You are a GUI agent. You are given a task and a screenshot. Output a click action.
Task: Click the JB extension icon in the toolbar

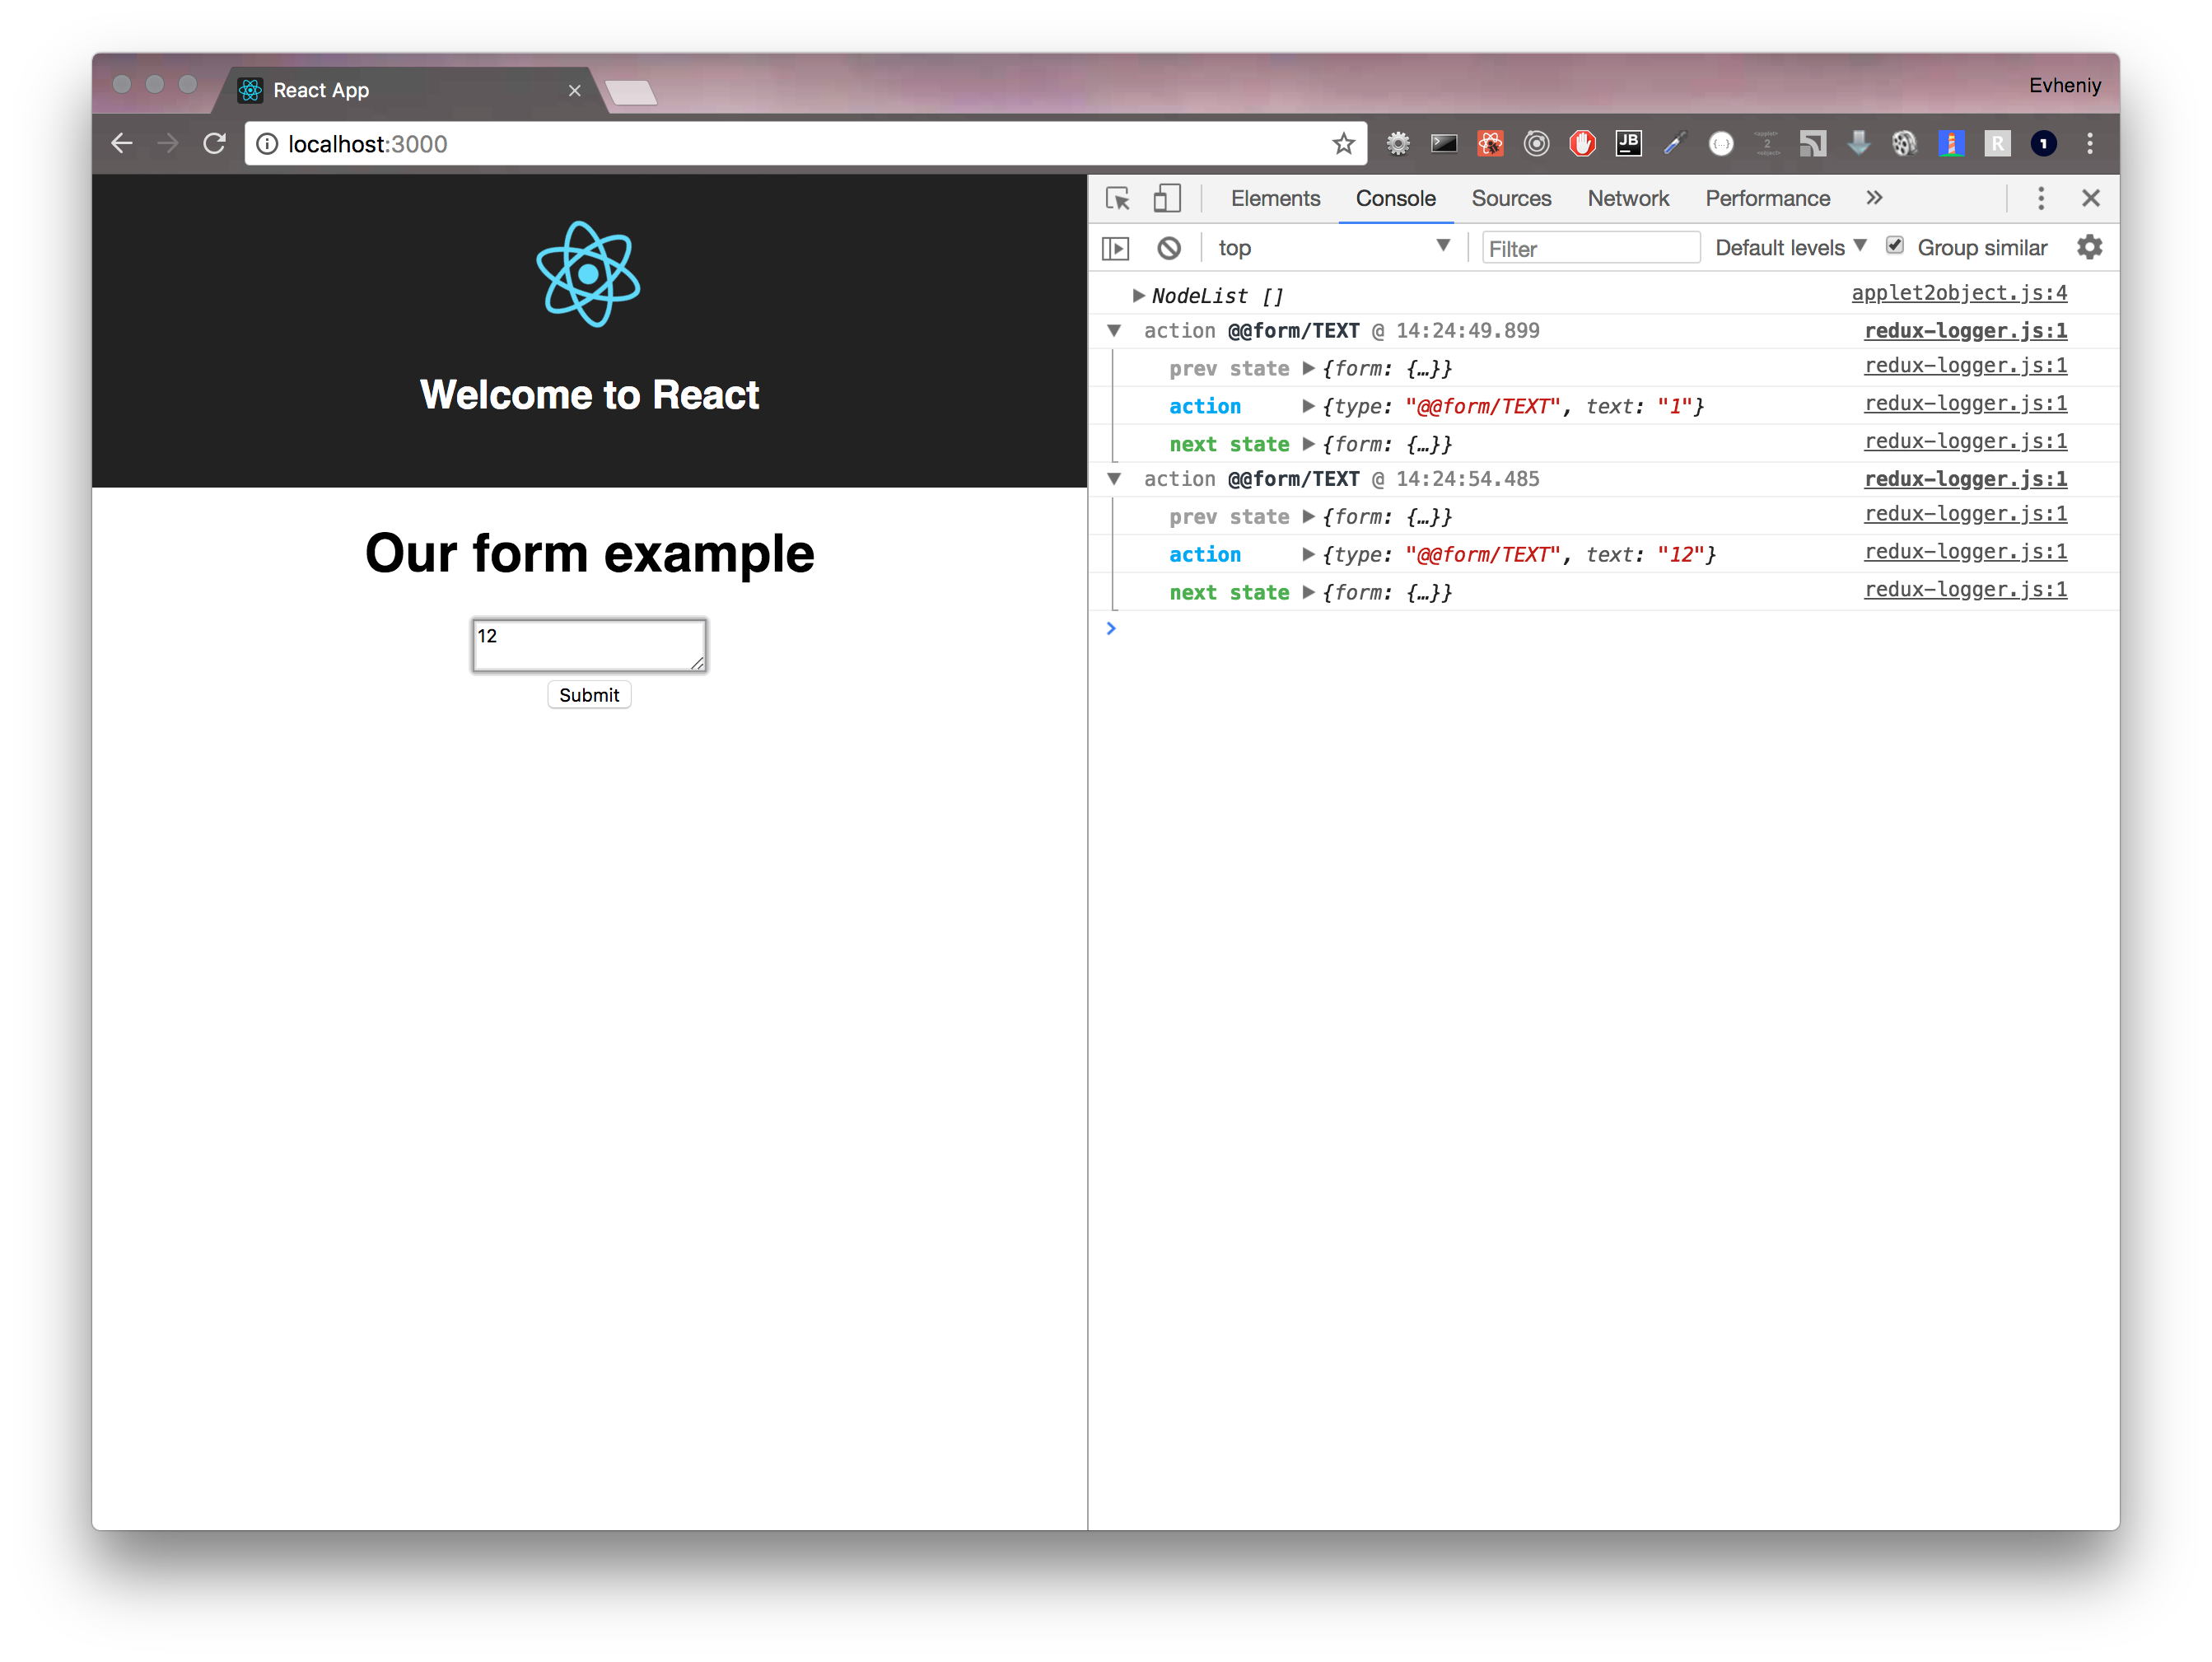click(x=1629, y=143)
